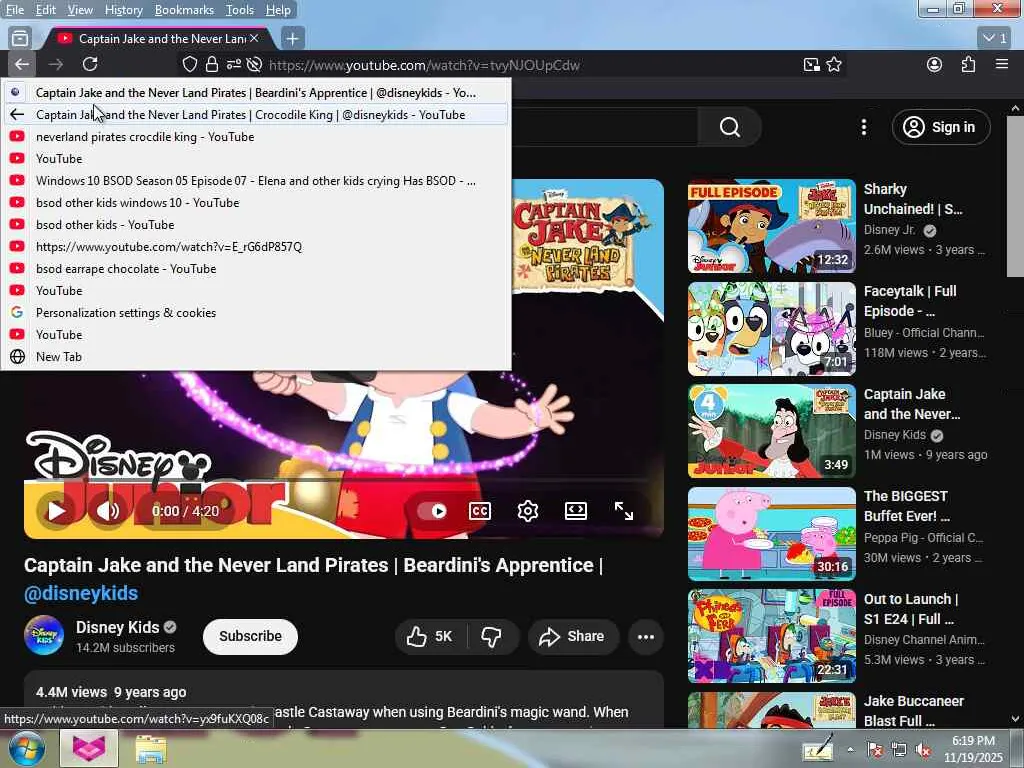Open Firefox account icon

click(935, 64)
